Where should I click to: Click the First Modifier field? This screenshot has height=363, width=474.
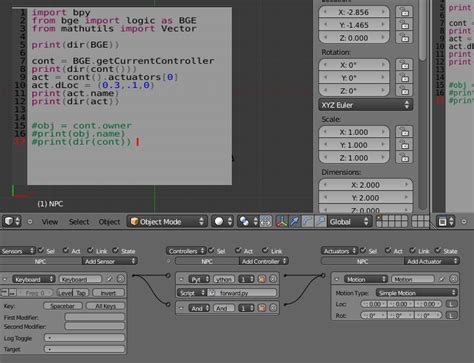point(95,317)
